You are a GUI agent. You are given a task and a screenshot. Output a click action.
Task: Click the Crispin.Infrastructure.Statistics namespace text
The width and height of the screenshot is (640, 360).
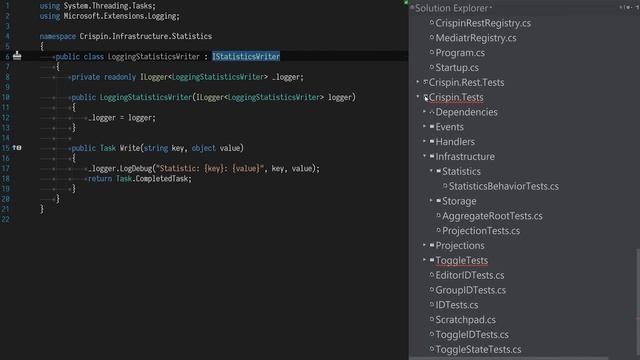click(145, 36)
